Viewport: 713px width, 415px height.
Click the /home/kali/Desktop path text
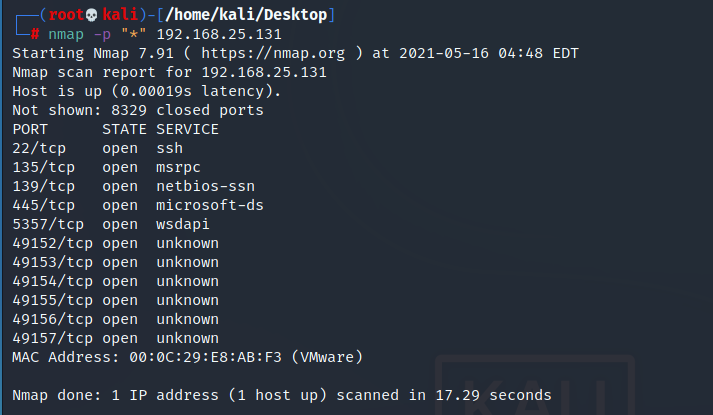(246, 15)
